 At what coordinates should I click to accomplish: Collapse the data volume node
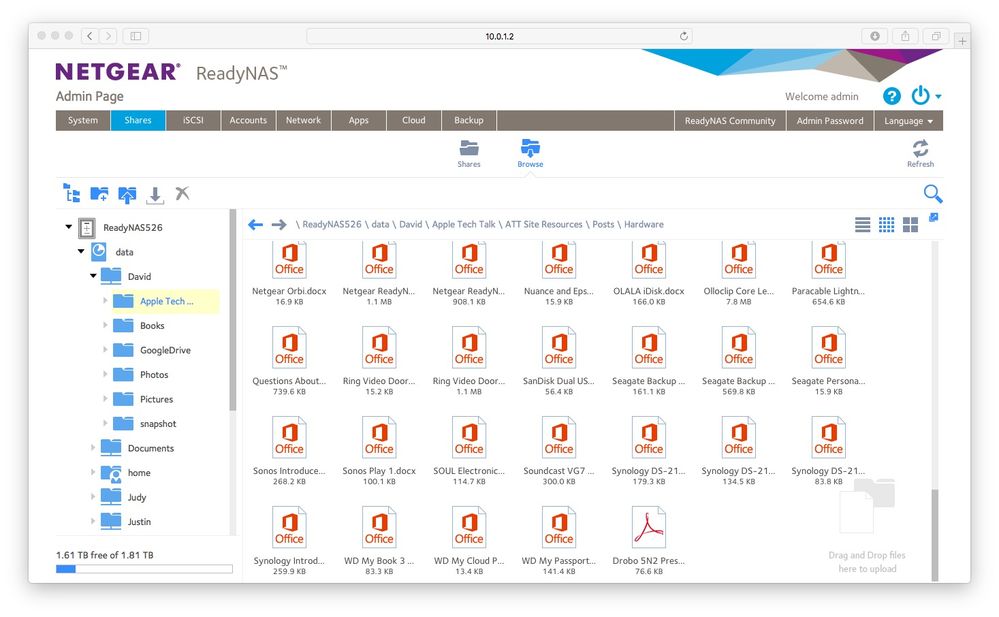[81, 251]
